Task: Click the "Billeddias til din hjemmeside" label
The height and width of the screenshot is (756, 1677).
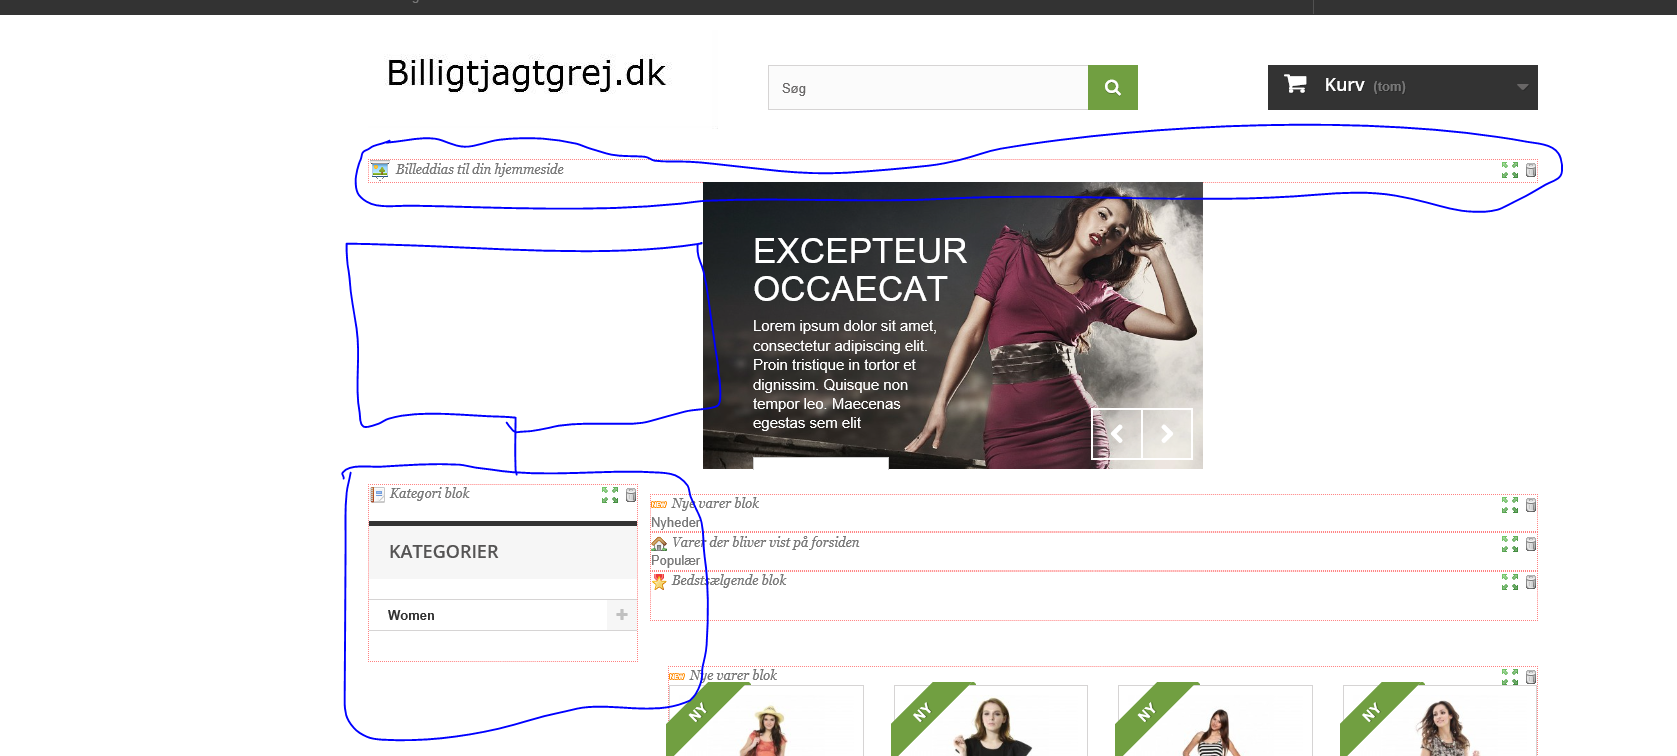Action: click(x=479, y=169)
